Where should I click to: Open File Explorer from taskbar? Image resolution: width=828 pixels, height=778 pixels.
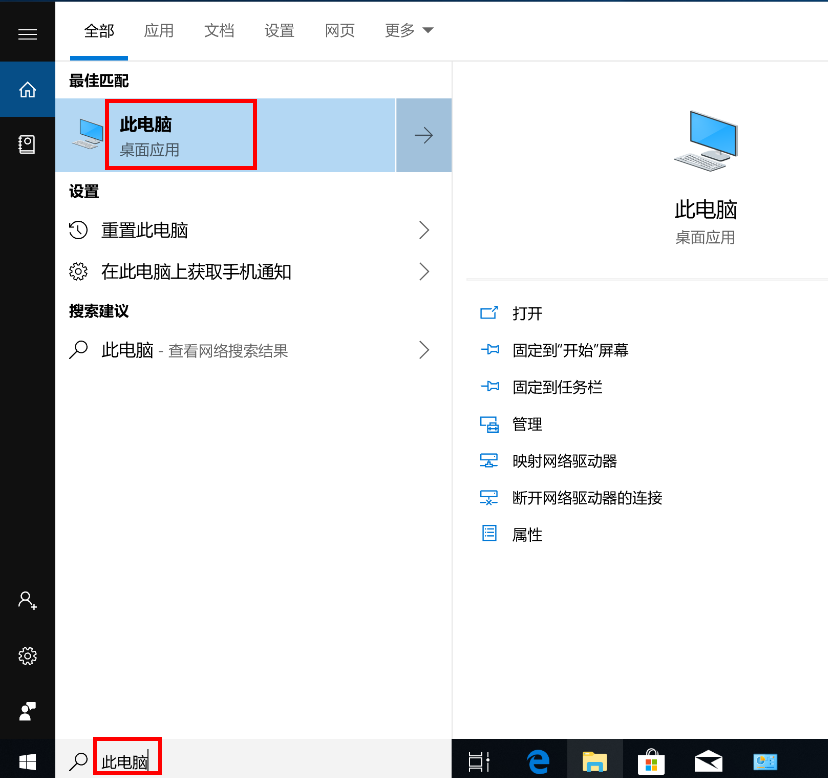click(595, 761)
